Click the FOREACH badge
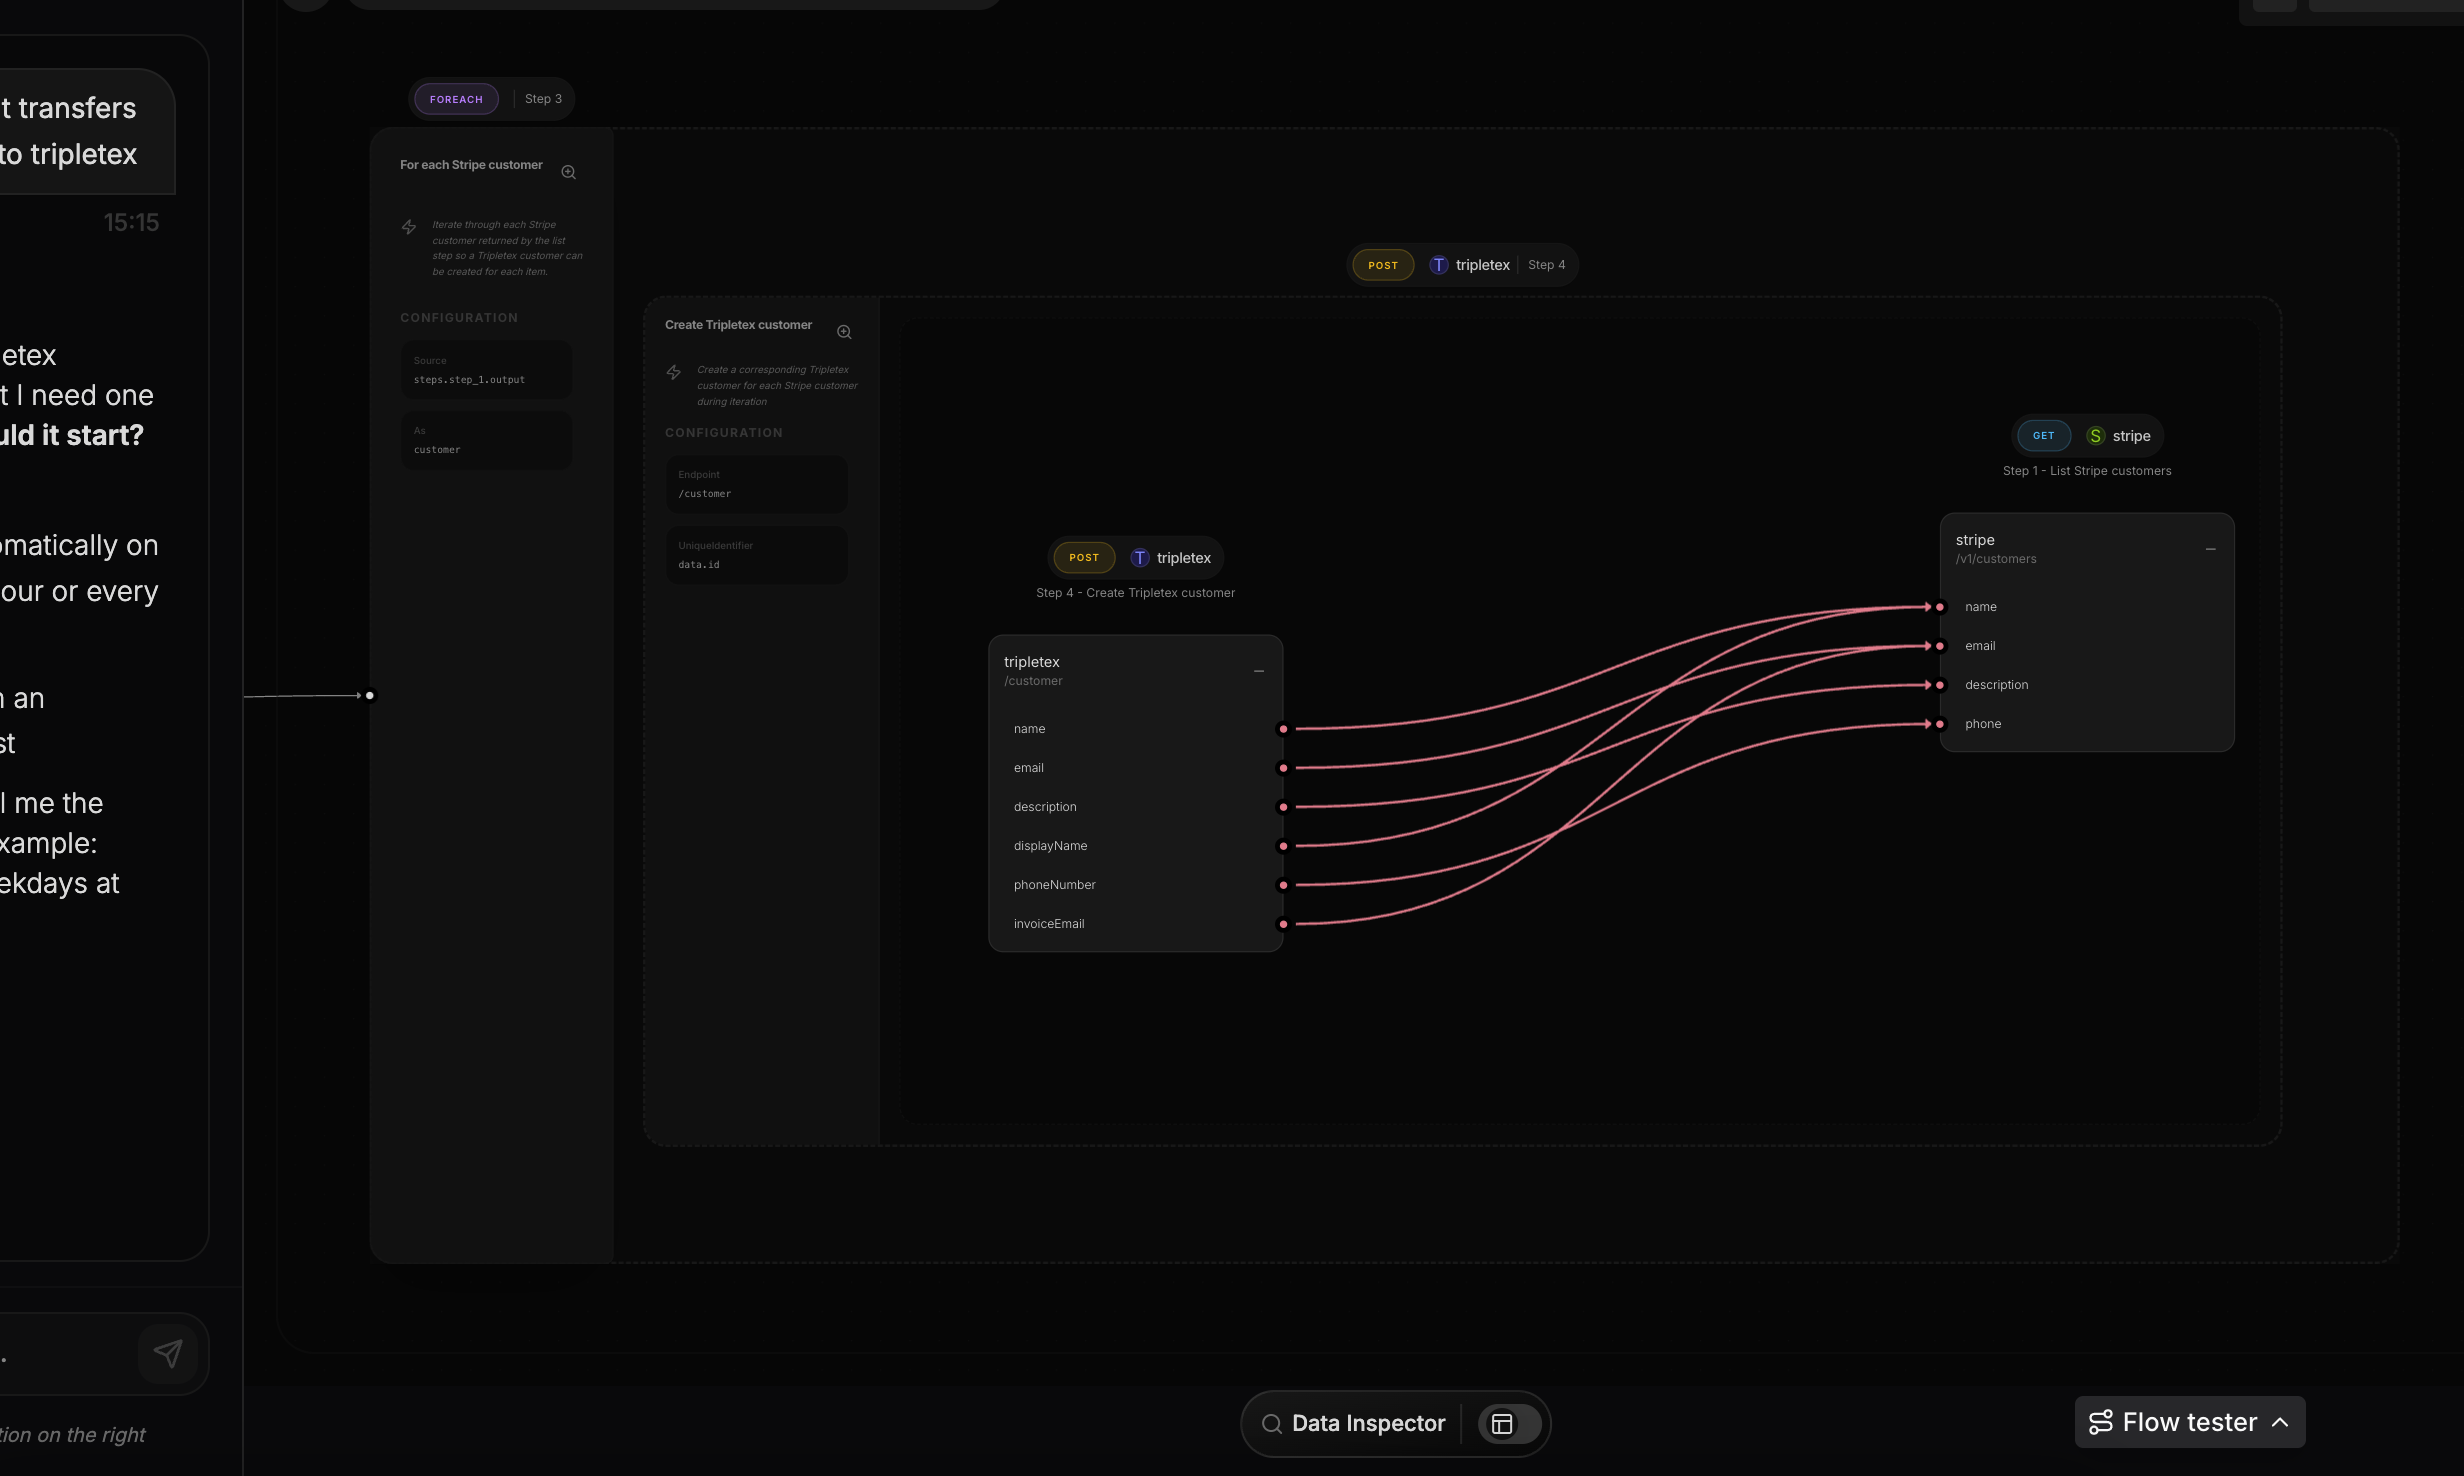Screen dimensions: 2464x1476 tap(456, 99)
